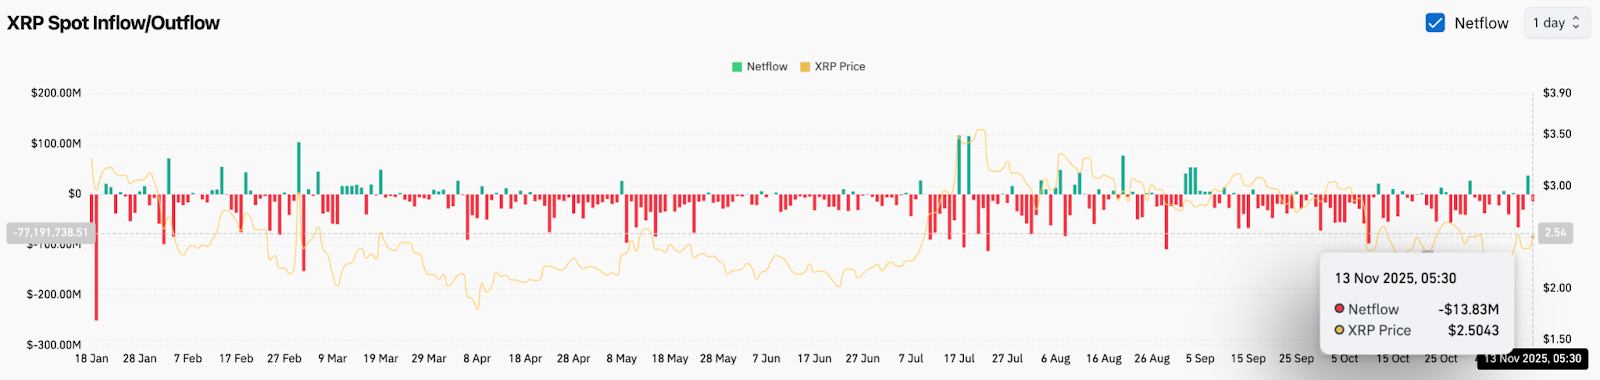The image size is (1600, 380).
Task: Click the 29 Mar date axis label
Action: tap(429, 358)
